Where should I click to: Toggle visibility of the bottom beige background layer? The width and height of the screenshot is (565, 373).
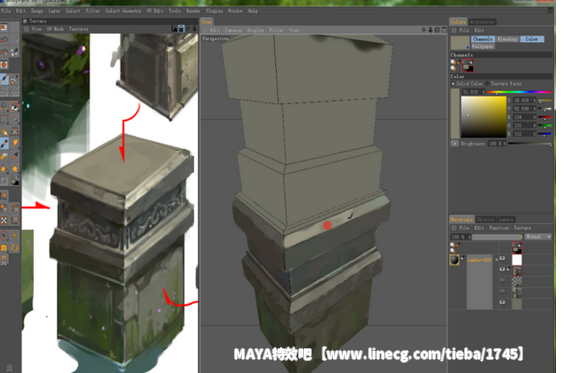coord(502,302)
